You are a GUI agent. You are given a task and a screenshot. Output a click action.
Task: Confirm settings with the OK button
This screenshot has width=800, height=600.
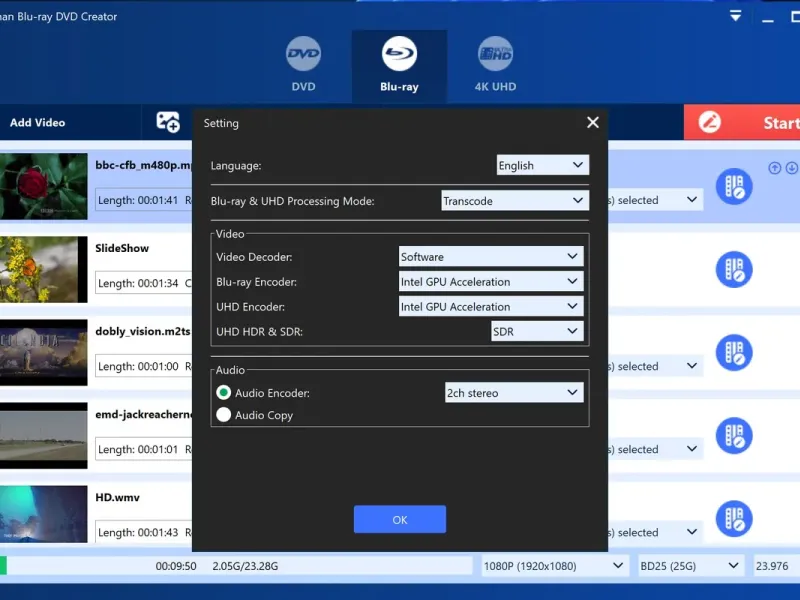pos(399,519)
